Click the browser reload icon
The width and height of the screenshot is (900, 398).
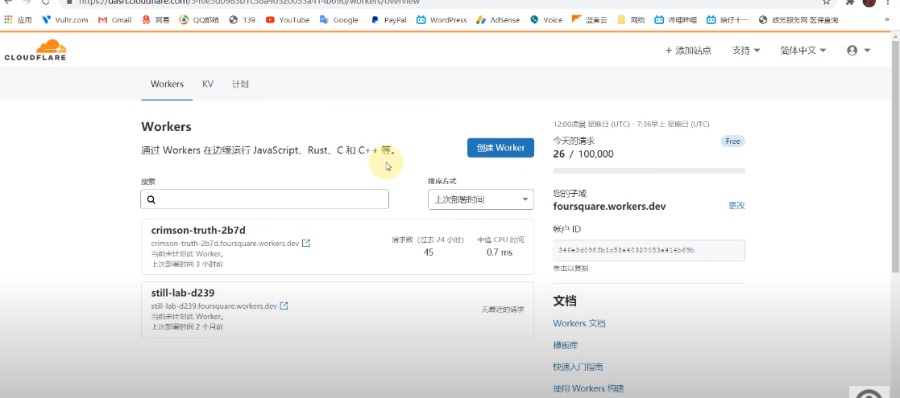[x=46, y=2]
